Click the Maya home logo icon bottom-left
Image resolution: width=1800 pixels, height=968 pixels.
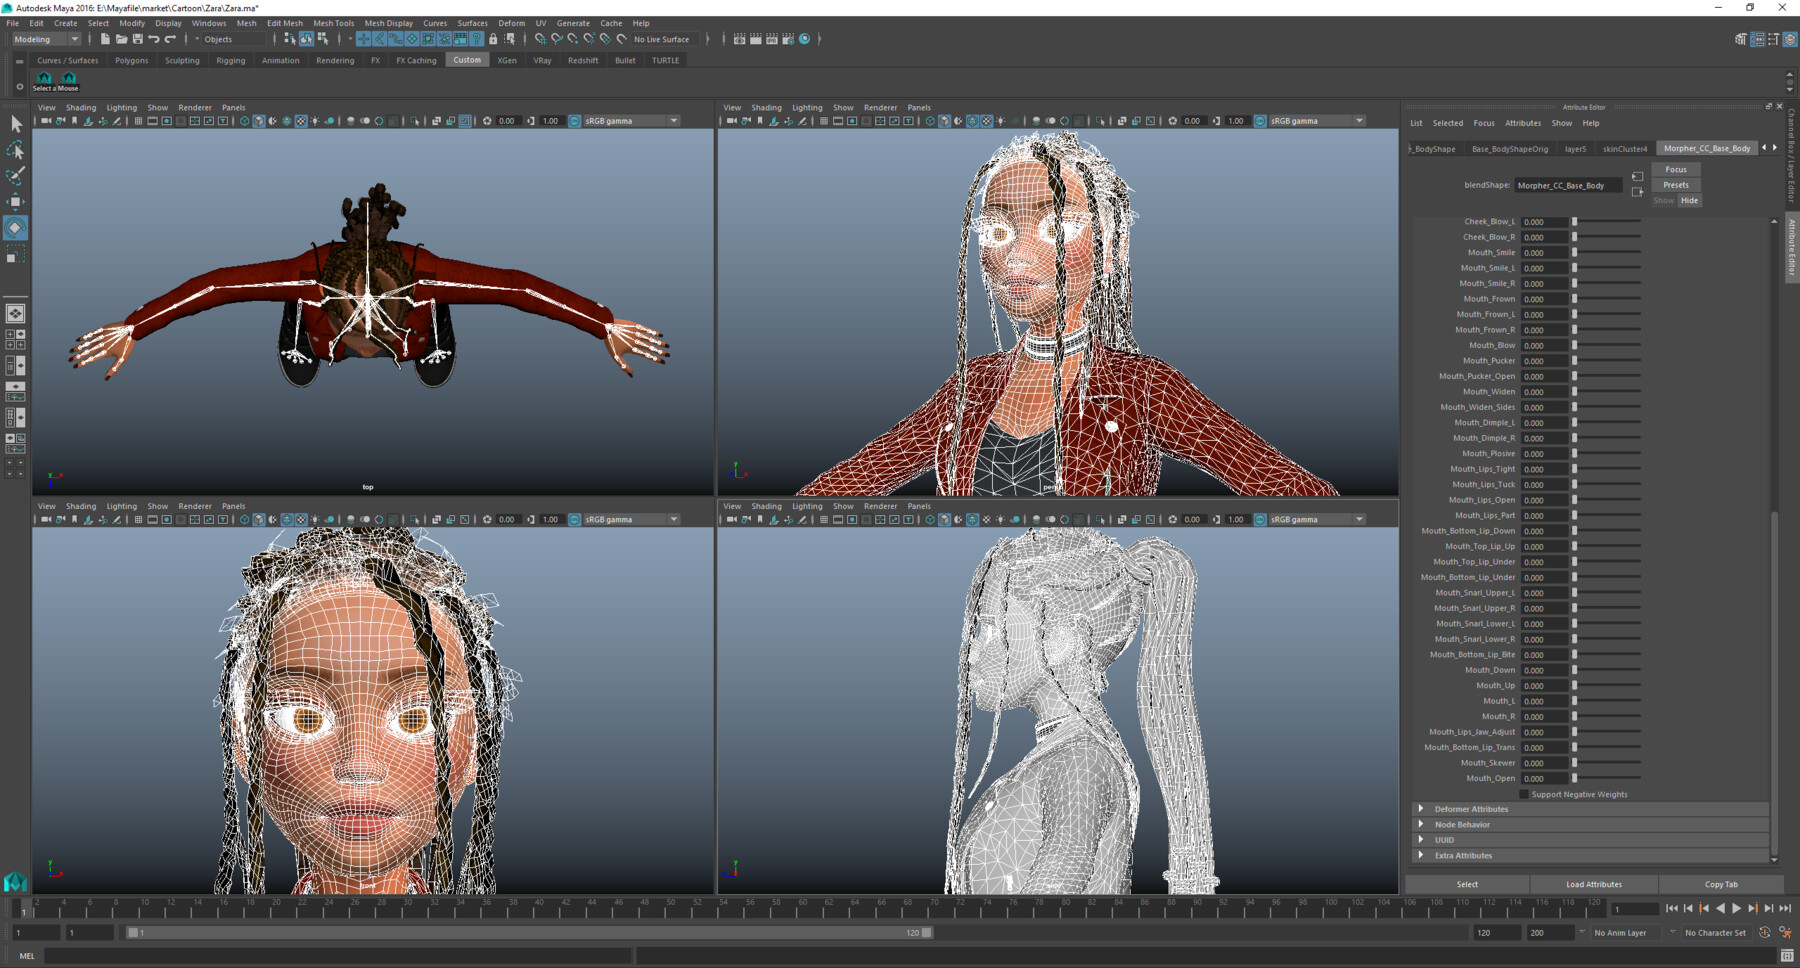pyautogui.click(x=15, y=881)
